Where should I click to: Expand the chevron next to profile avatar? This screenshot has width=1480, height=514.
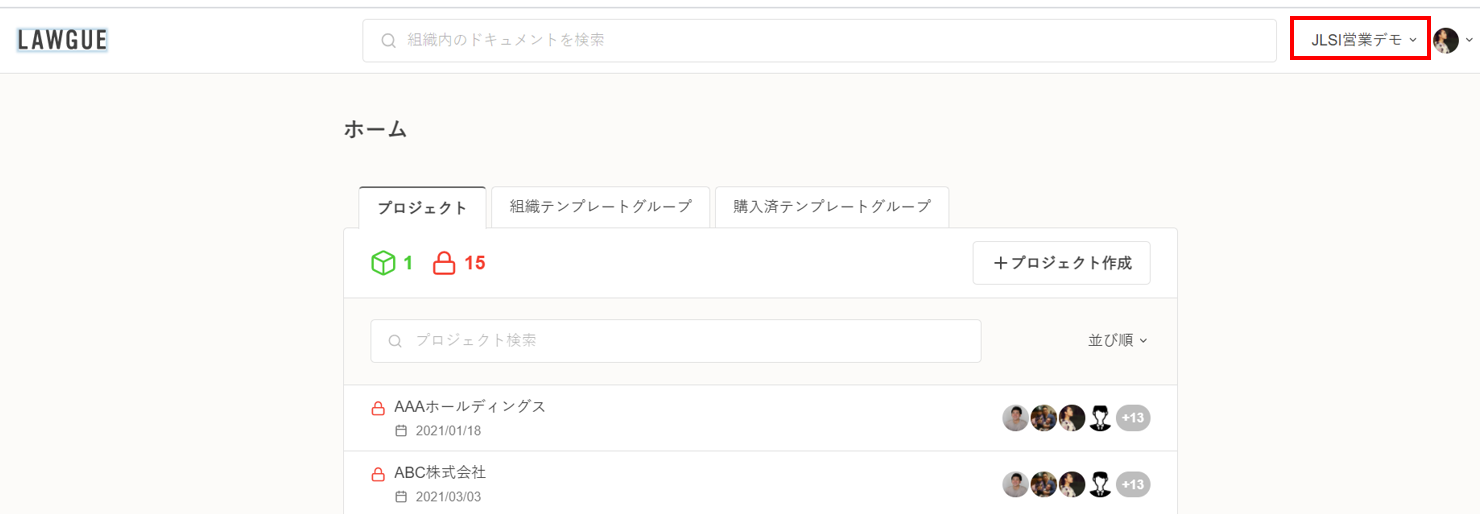[1469, 40]
